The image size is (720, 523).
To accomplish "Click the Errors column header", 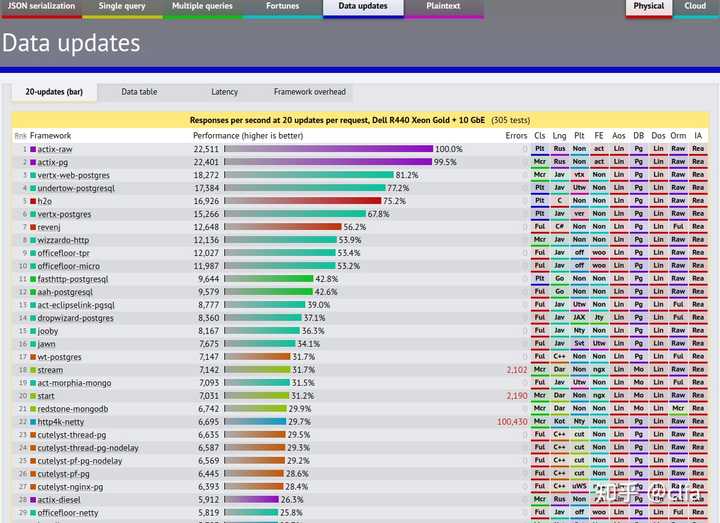I will 516,136.
